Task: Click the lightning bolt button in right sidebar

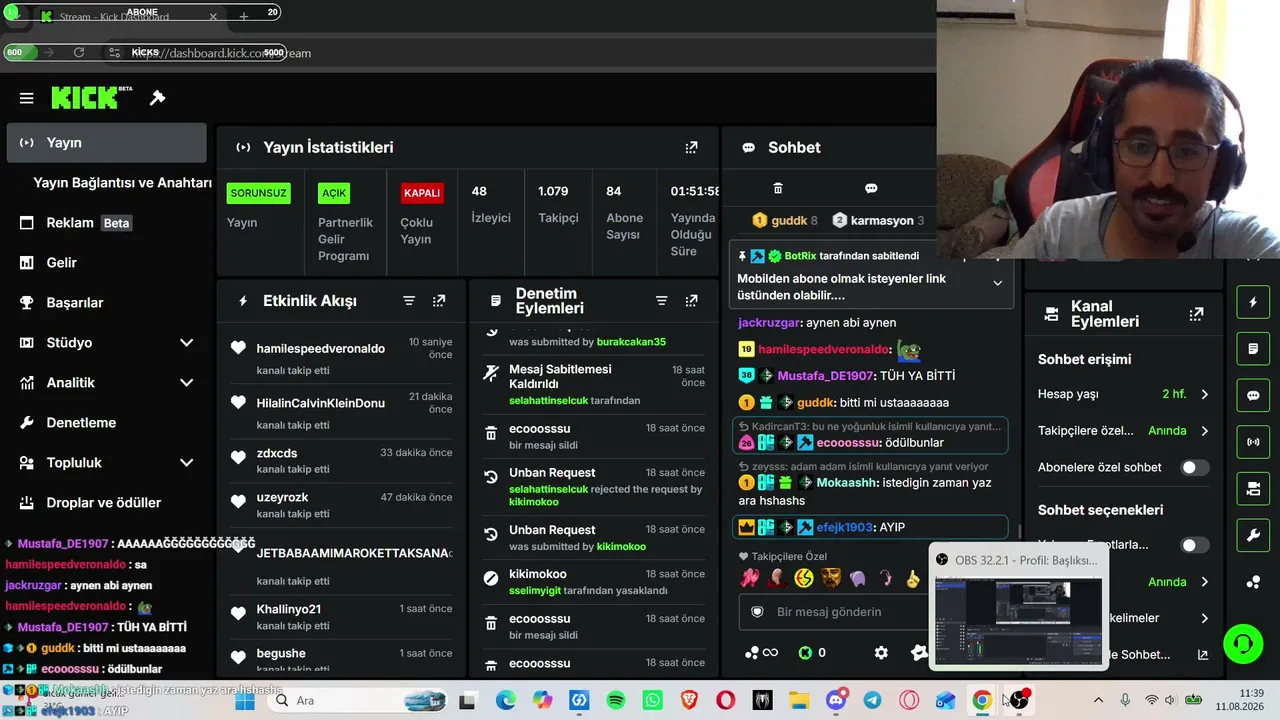Action: [1253, 302]
